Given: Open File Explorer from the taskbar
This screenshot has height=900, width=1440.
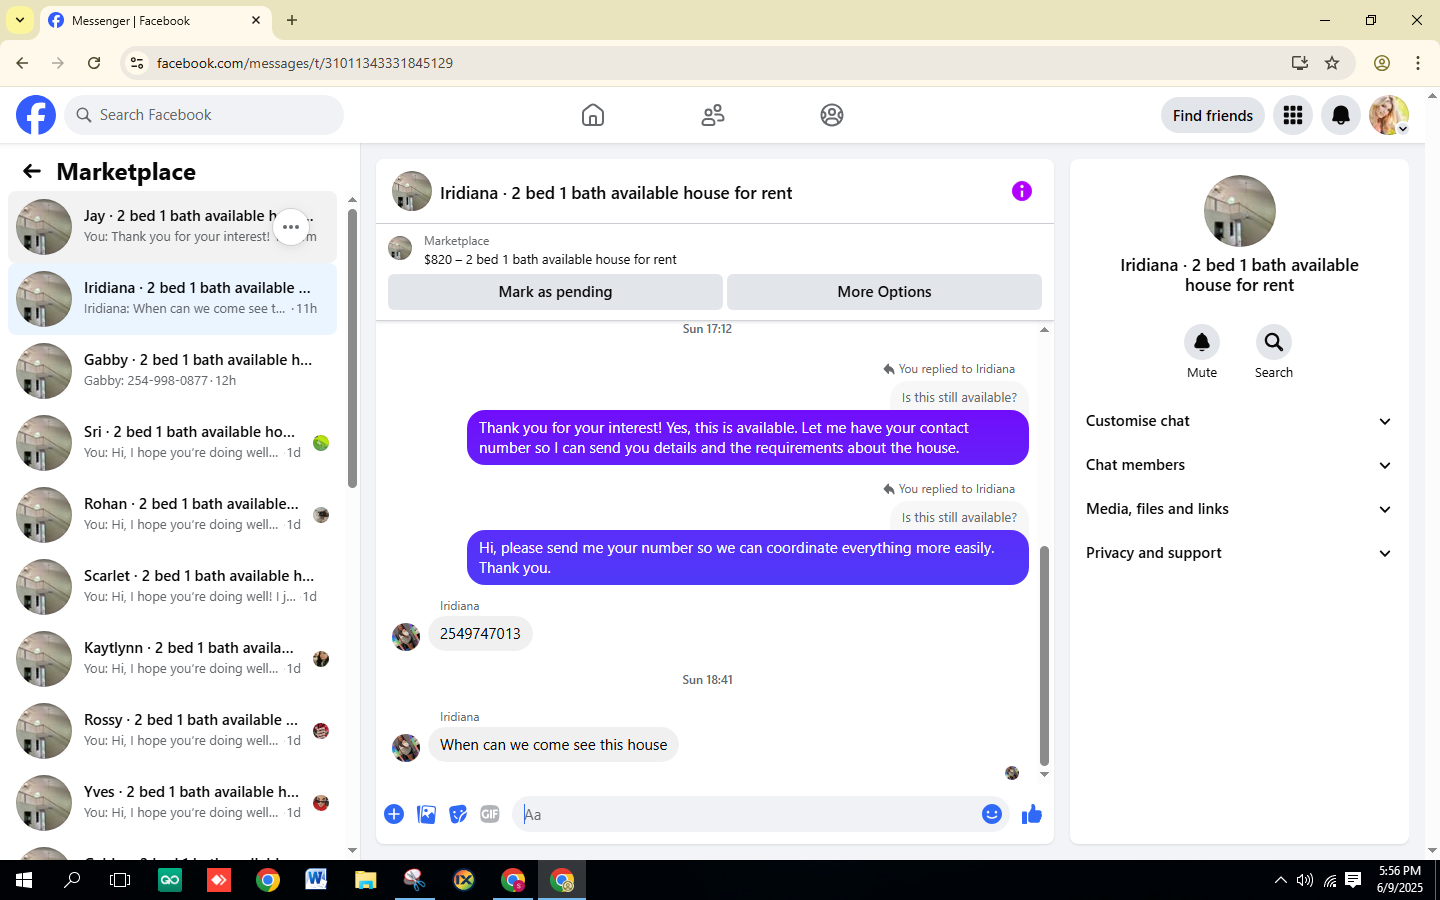Looking at the screenshot, I should pos(365,881).
